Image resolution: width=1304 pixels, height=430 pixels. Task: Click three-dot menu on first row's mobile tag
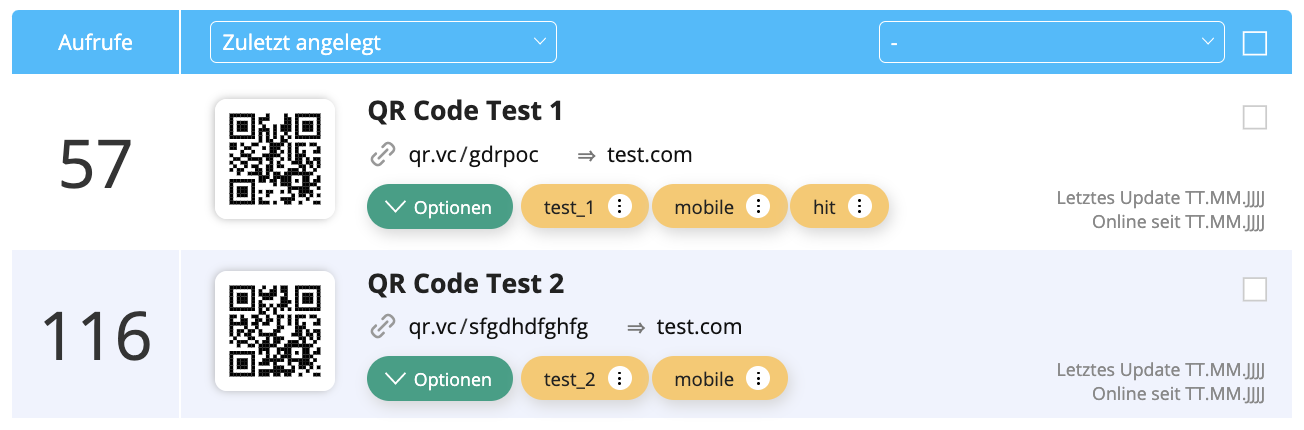click(759, 207)
